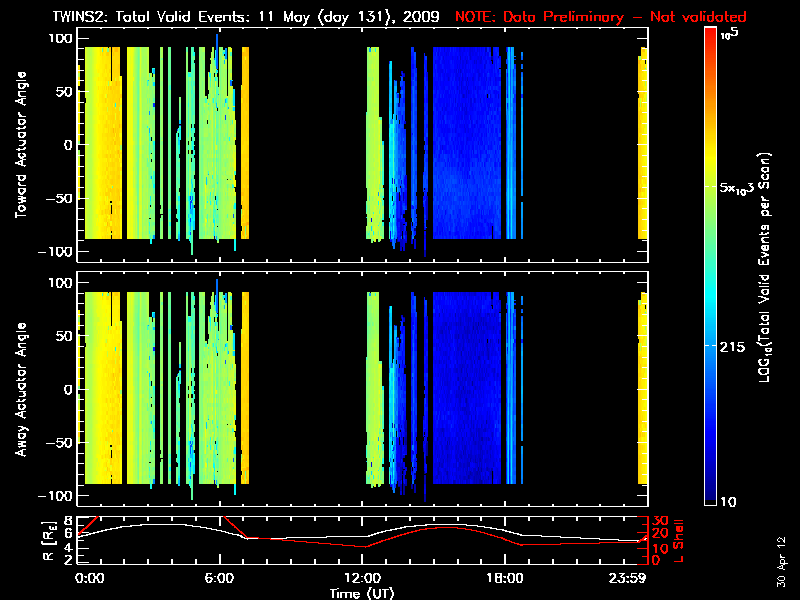Click the "Time (UT)" axis label

(x=362, y=592)
